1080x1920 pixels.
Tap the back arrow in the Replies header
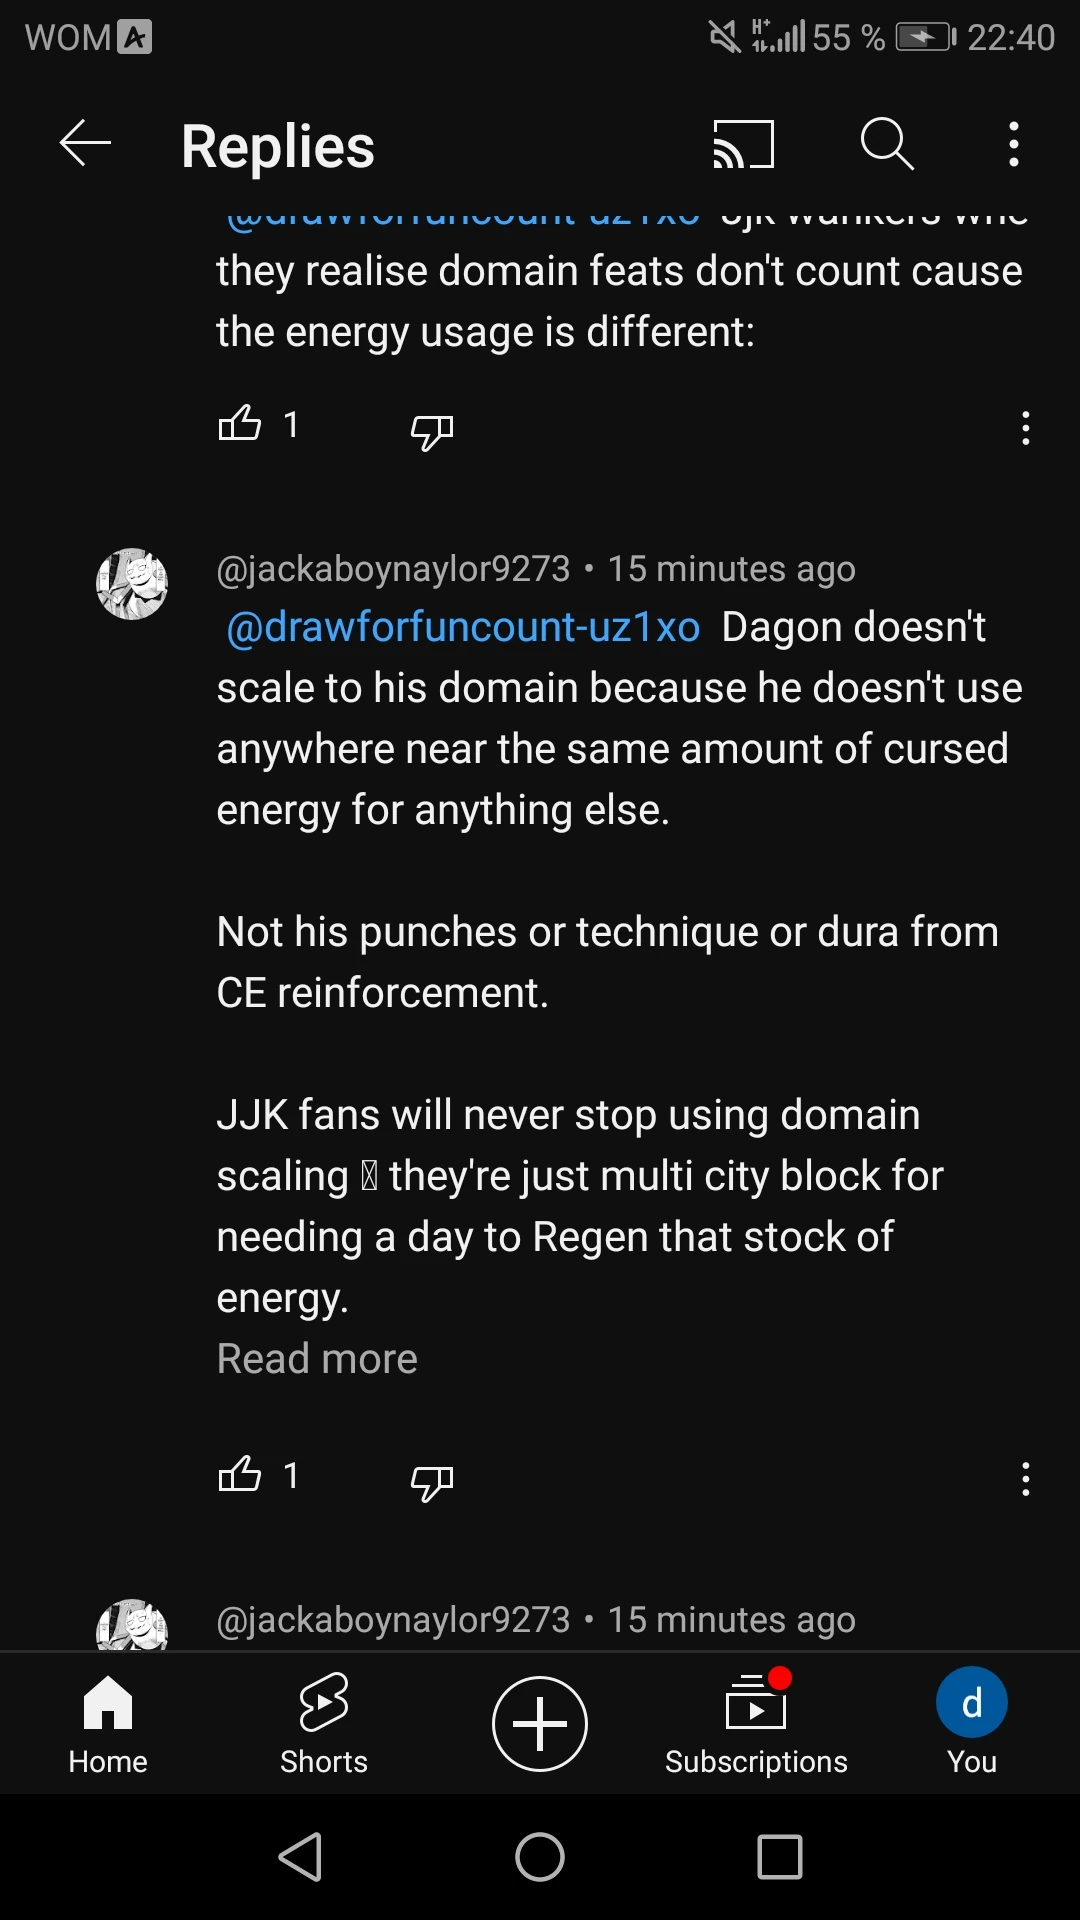[85, 145]
